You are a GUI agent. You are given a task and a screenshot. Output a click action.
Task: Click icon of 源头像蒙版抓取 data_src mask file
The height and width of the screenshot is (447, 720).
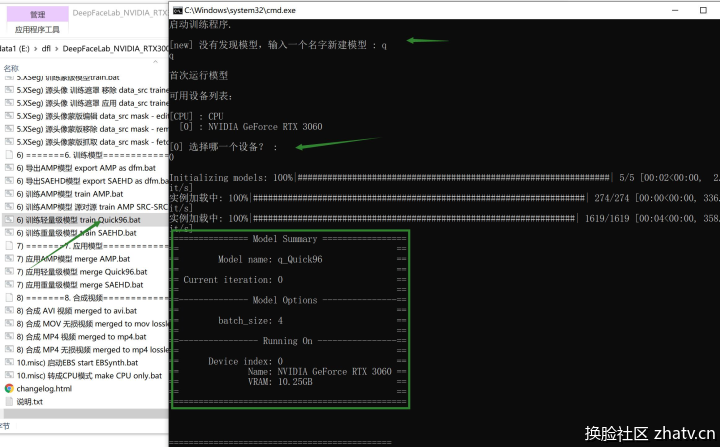point(9,142)
